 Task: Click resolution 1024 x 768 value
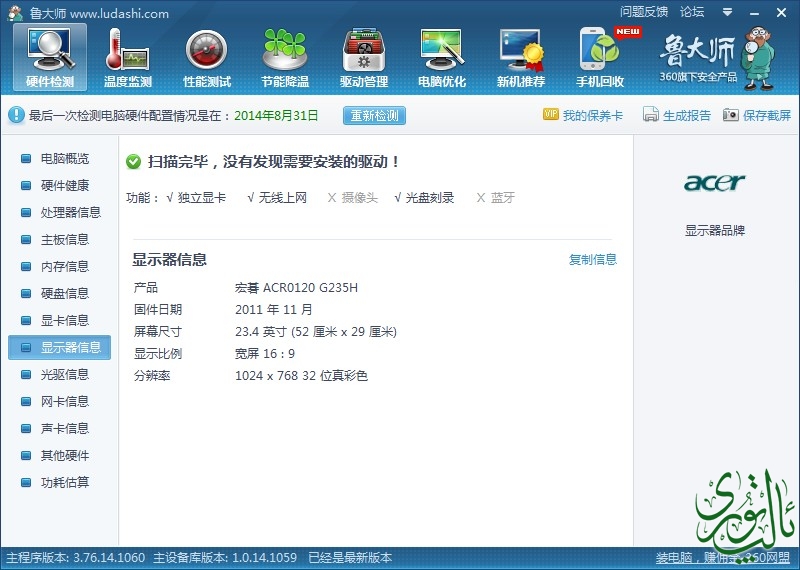(x=301, y=376)
